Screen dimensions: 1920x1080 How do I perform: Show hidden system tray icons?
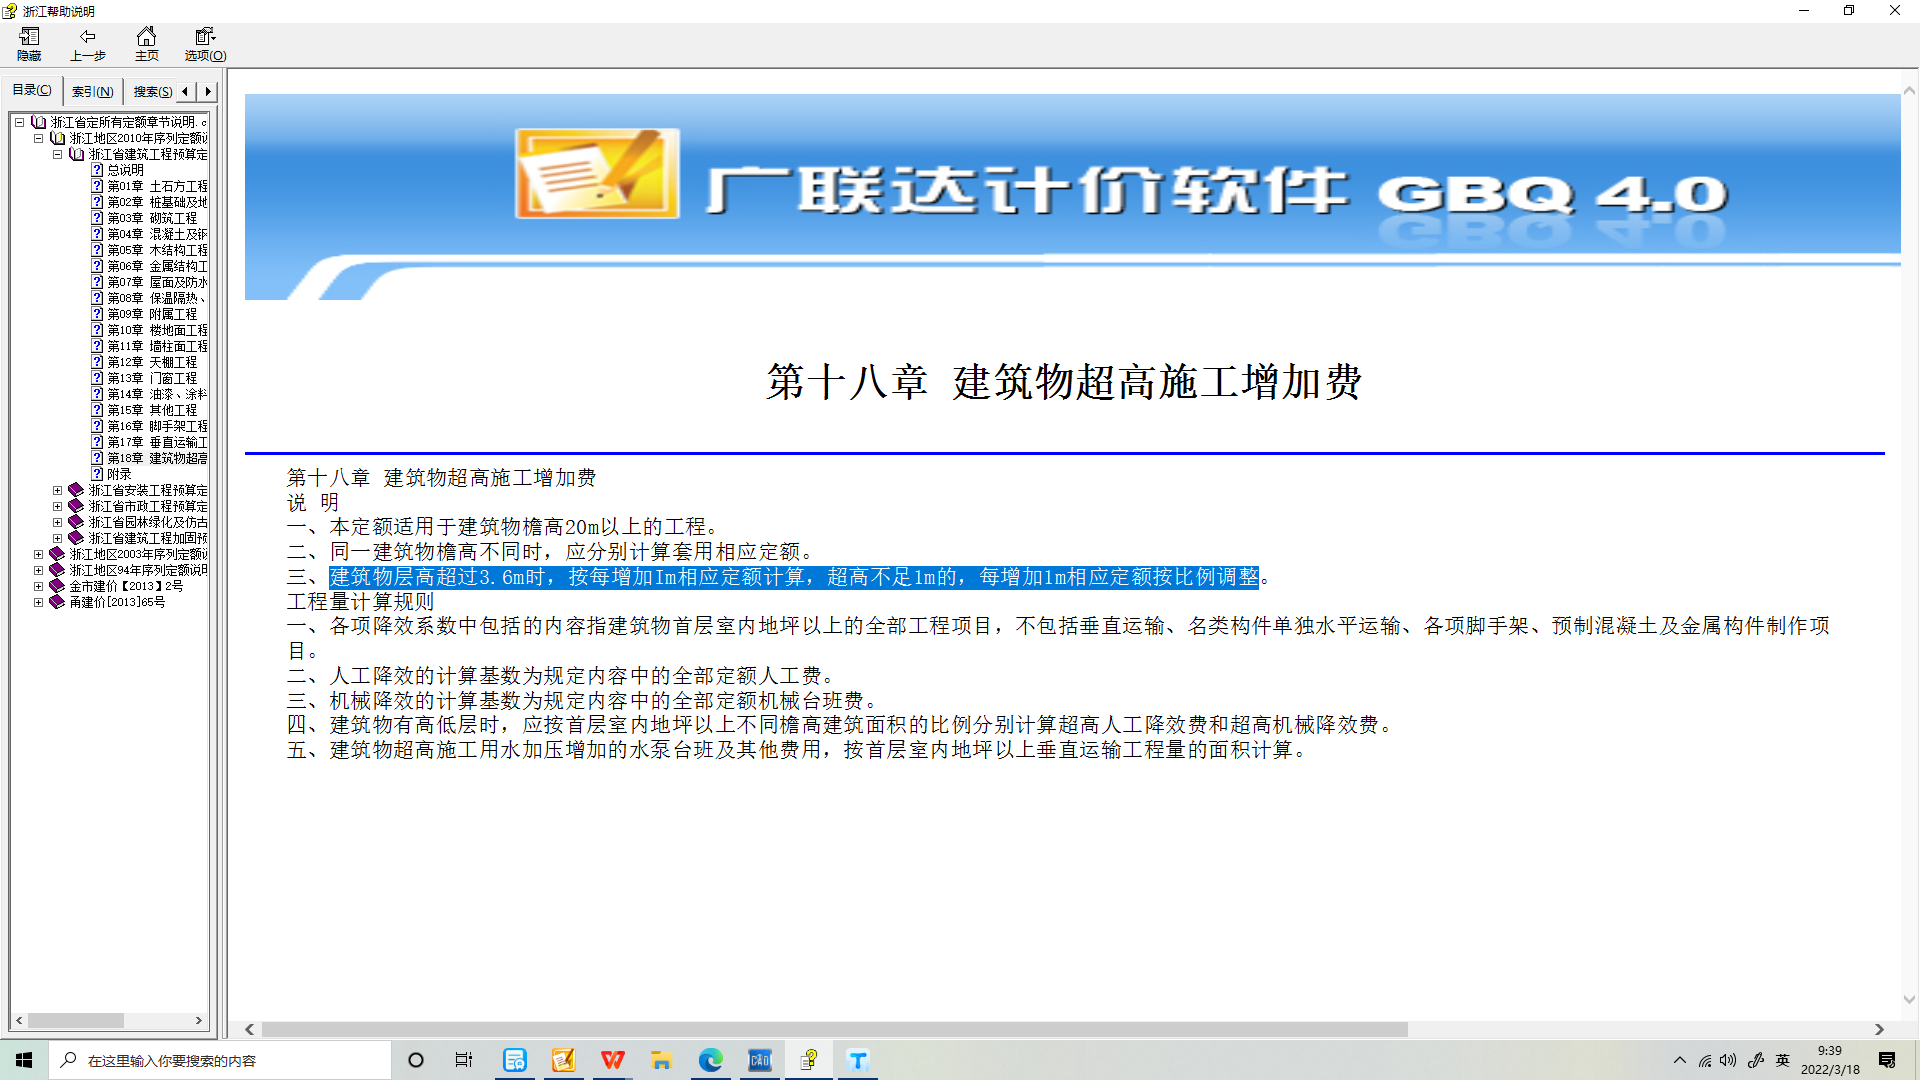pyautogui.click(x=1680, y=1060)
